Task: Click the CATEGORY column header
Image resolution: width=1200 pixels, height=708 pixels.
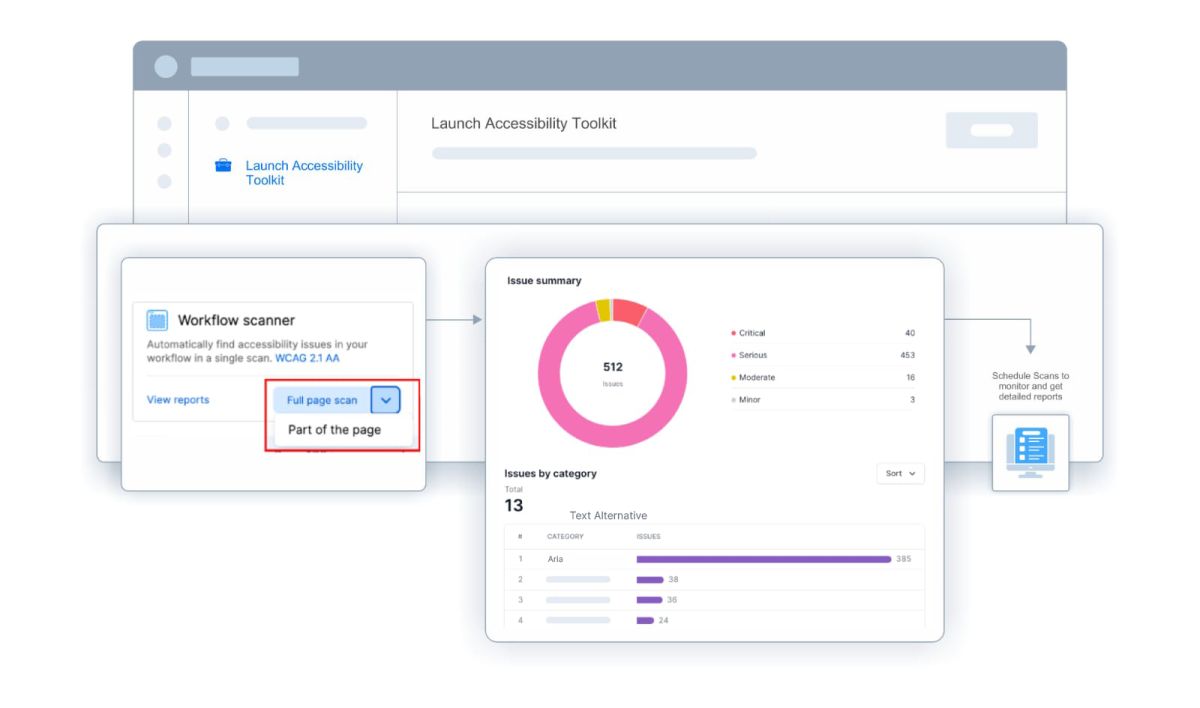Action: pos(565,536)
